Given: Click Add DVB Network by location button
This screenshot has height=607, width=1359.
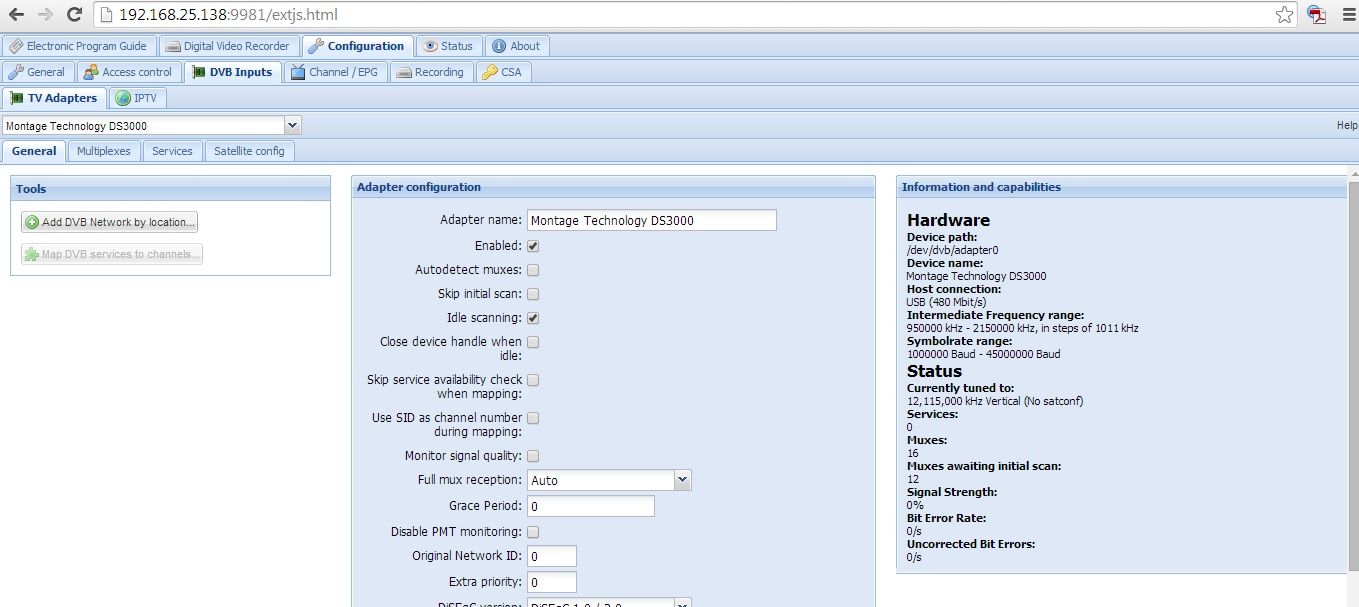Looking at the screenshot, I should (110, 222).
